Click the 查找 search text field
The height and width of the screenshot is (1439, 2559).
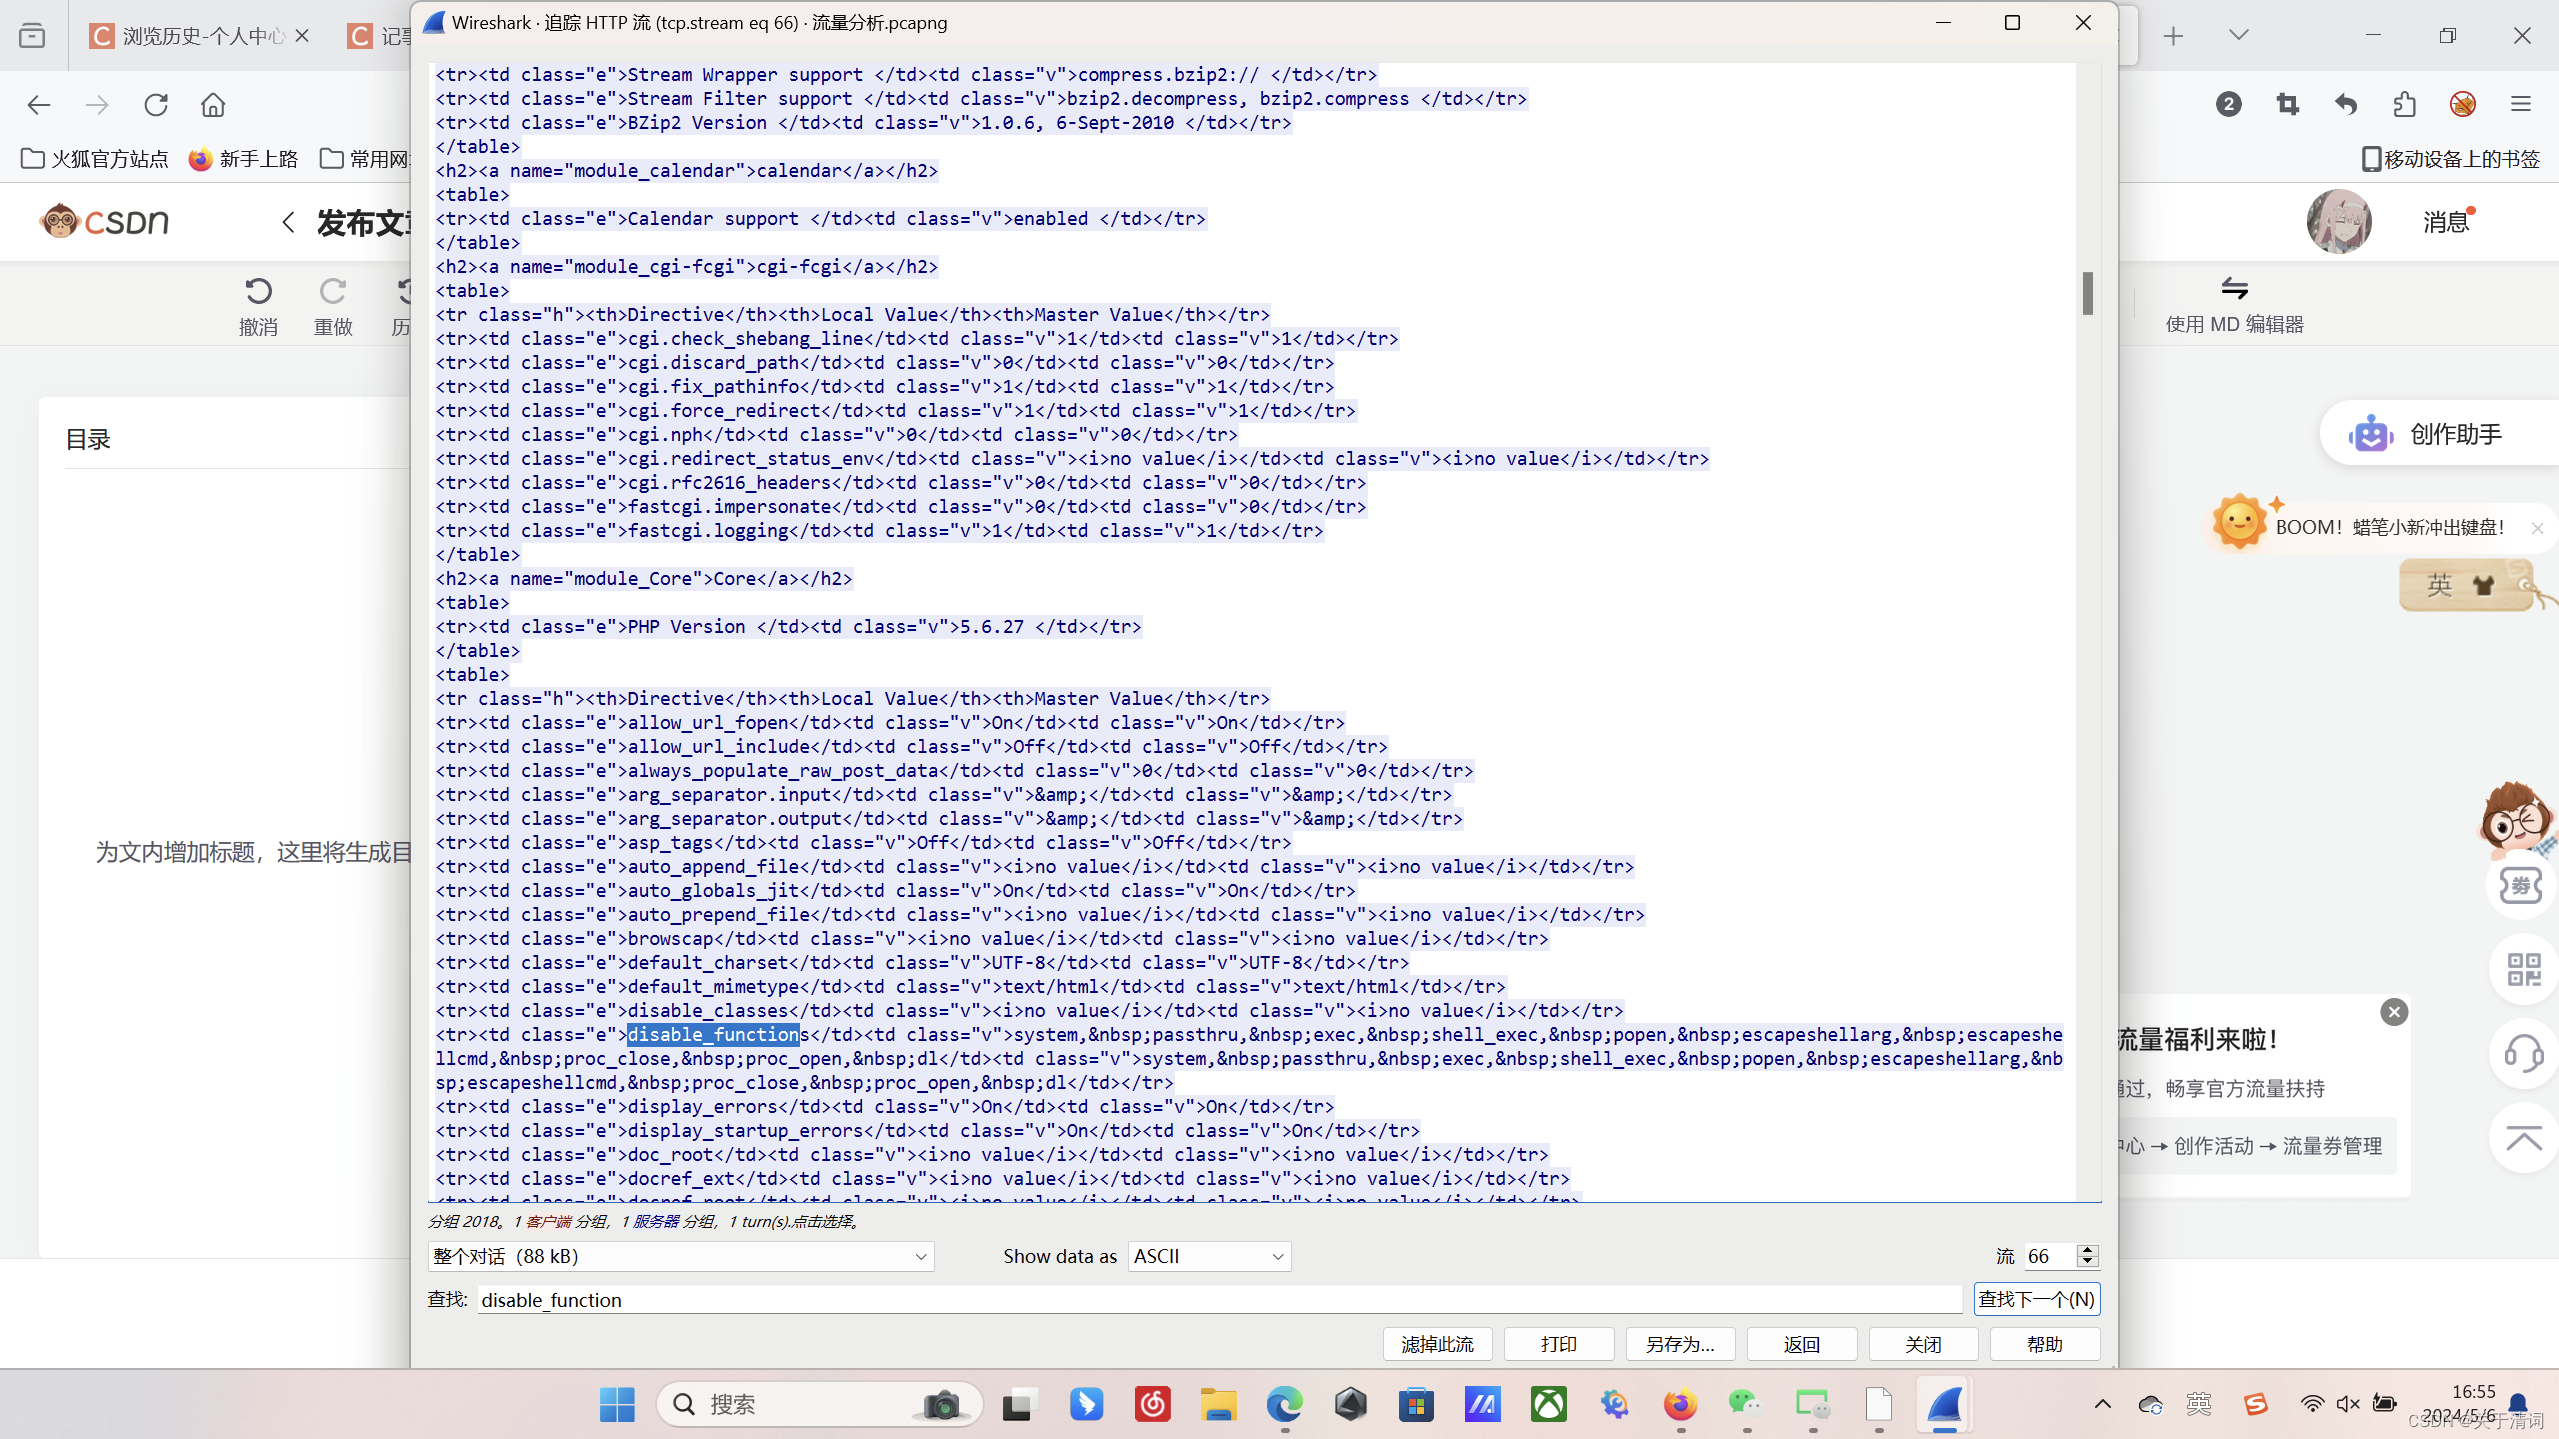1218,1299
